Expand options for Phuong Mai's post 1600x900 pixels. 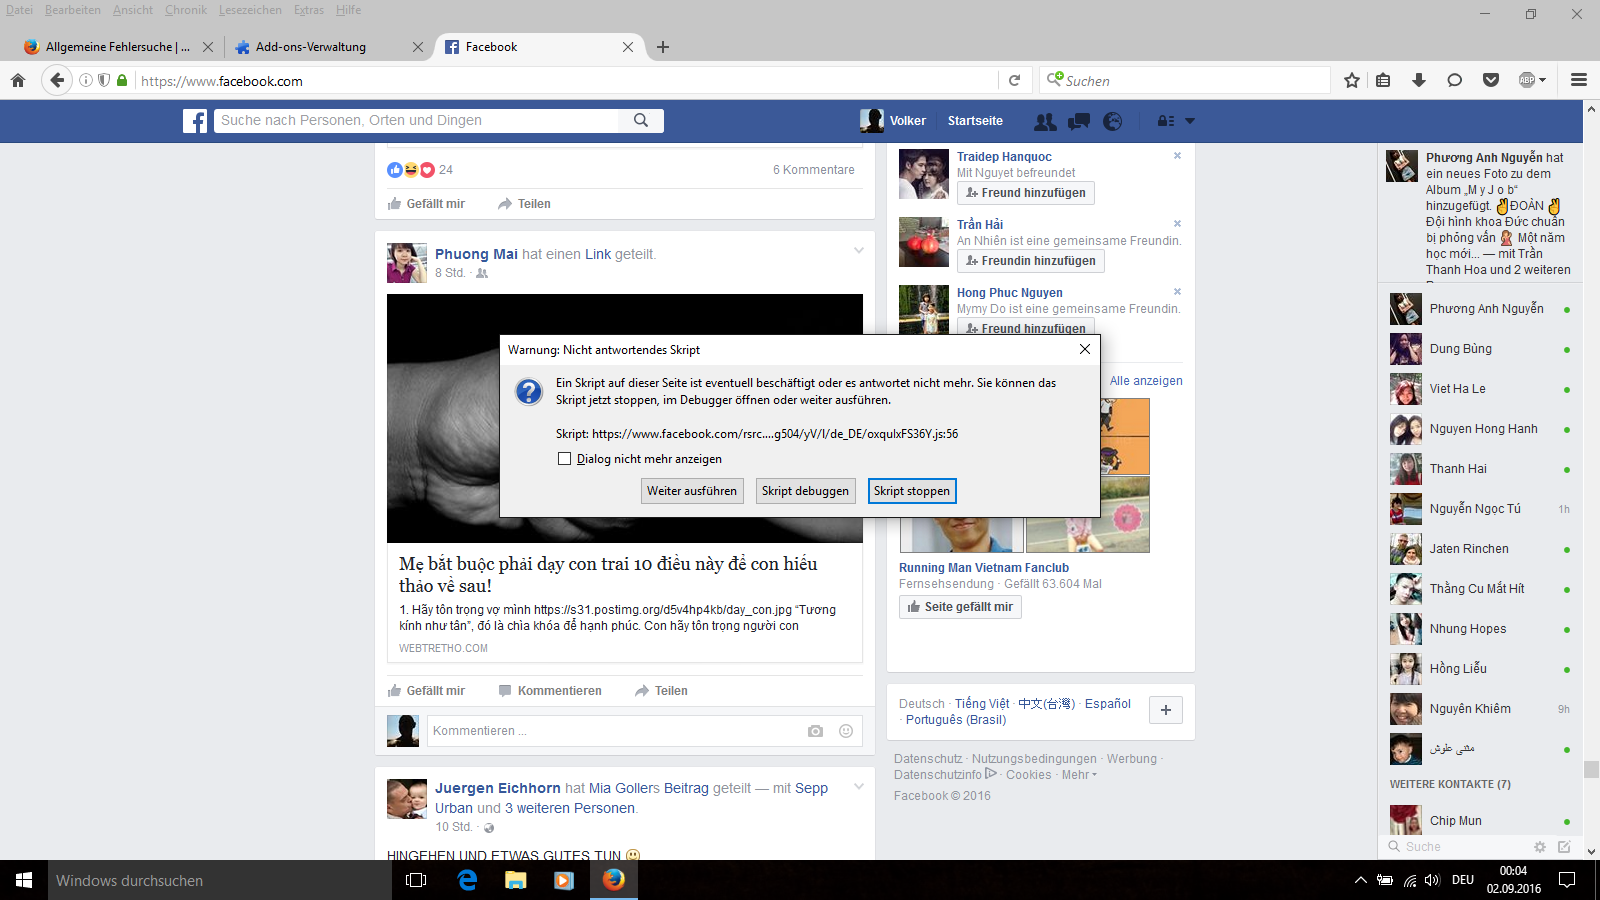pos(858,251)
